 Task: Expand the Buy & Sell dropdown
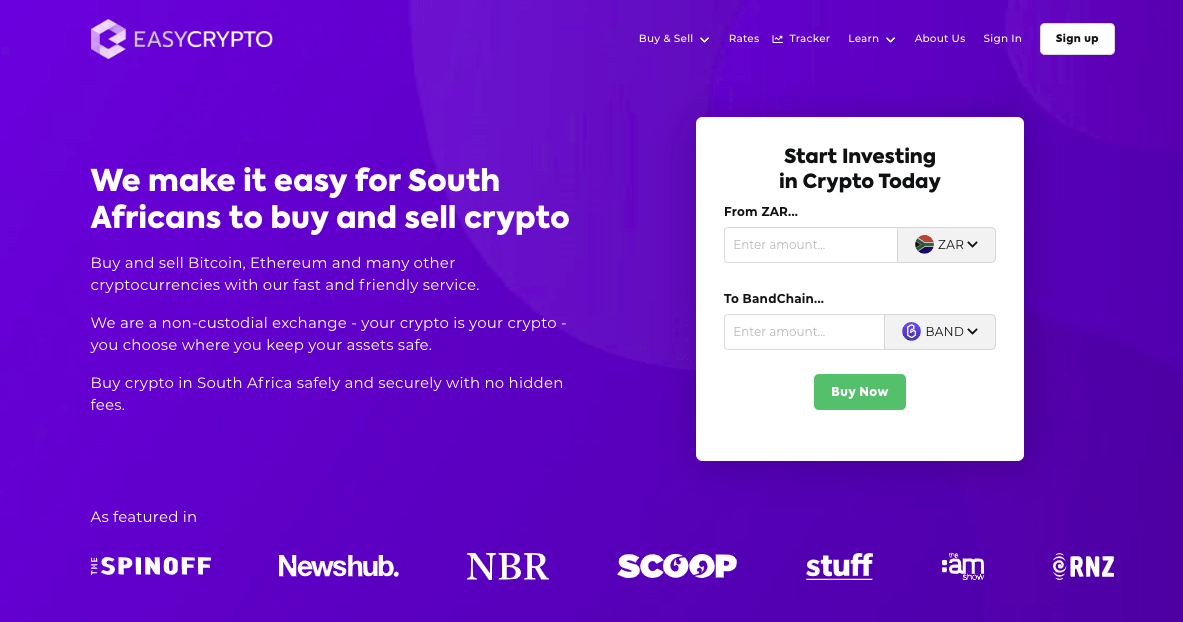tap(673, 38)
